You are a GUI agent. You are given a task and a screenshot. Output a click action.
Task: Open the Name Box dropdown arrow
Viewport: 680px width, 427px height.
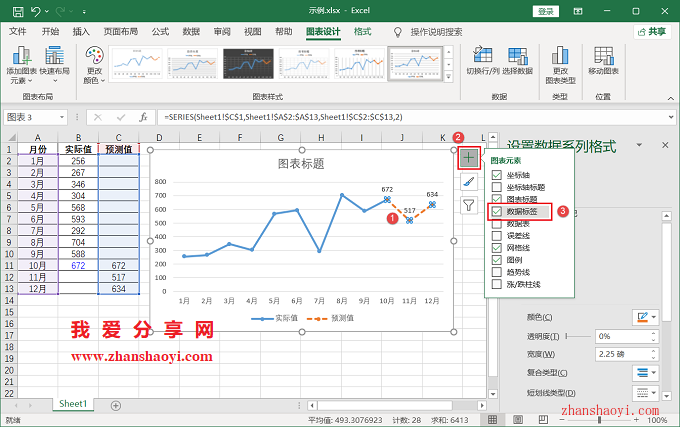(62, 117)
